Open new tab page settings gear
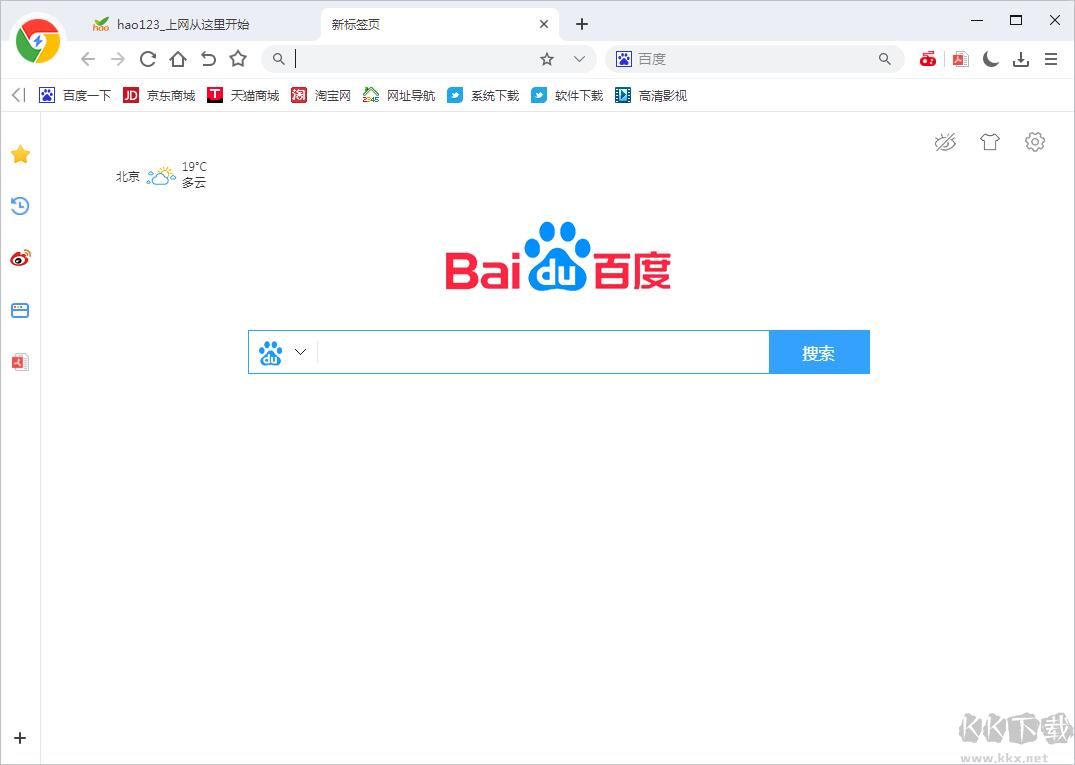The width and height of the screenshot is (1075, 765). [x=1035, y=142]
